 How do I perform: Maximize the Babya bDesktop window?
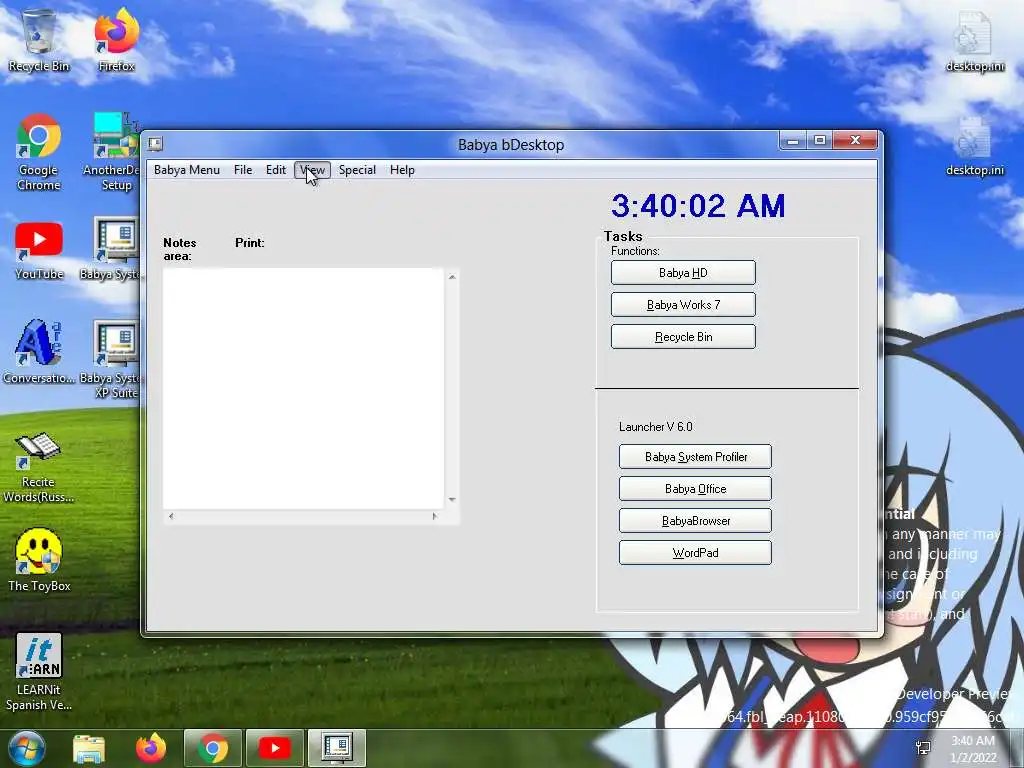pos(820,140)
